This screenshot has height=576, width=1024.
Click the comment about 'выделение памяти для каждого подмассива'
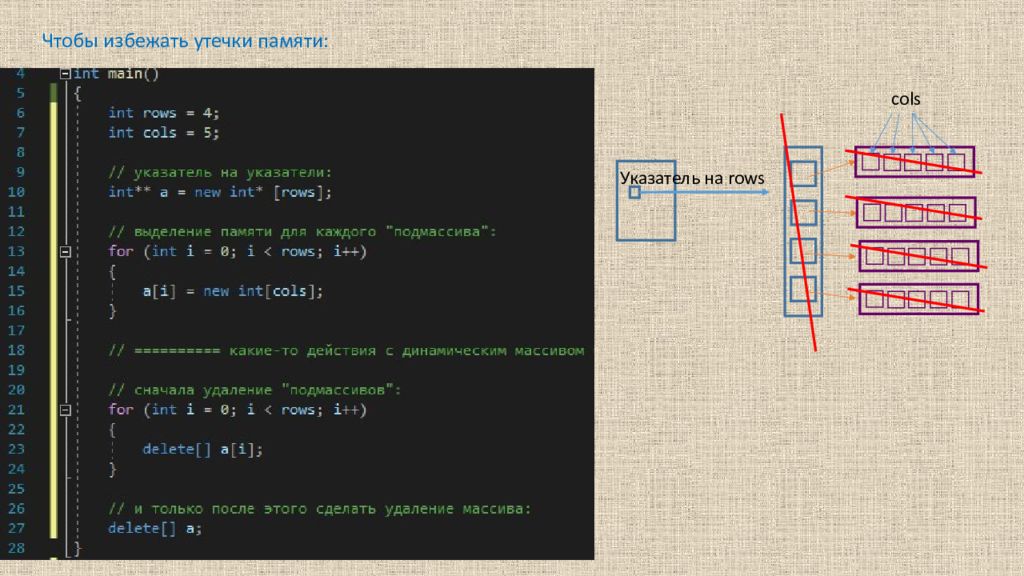click(x=302, y=232)
